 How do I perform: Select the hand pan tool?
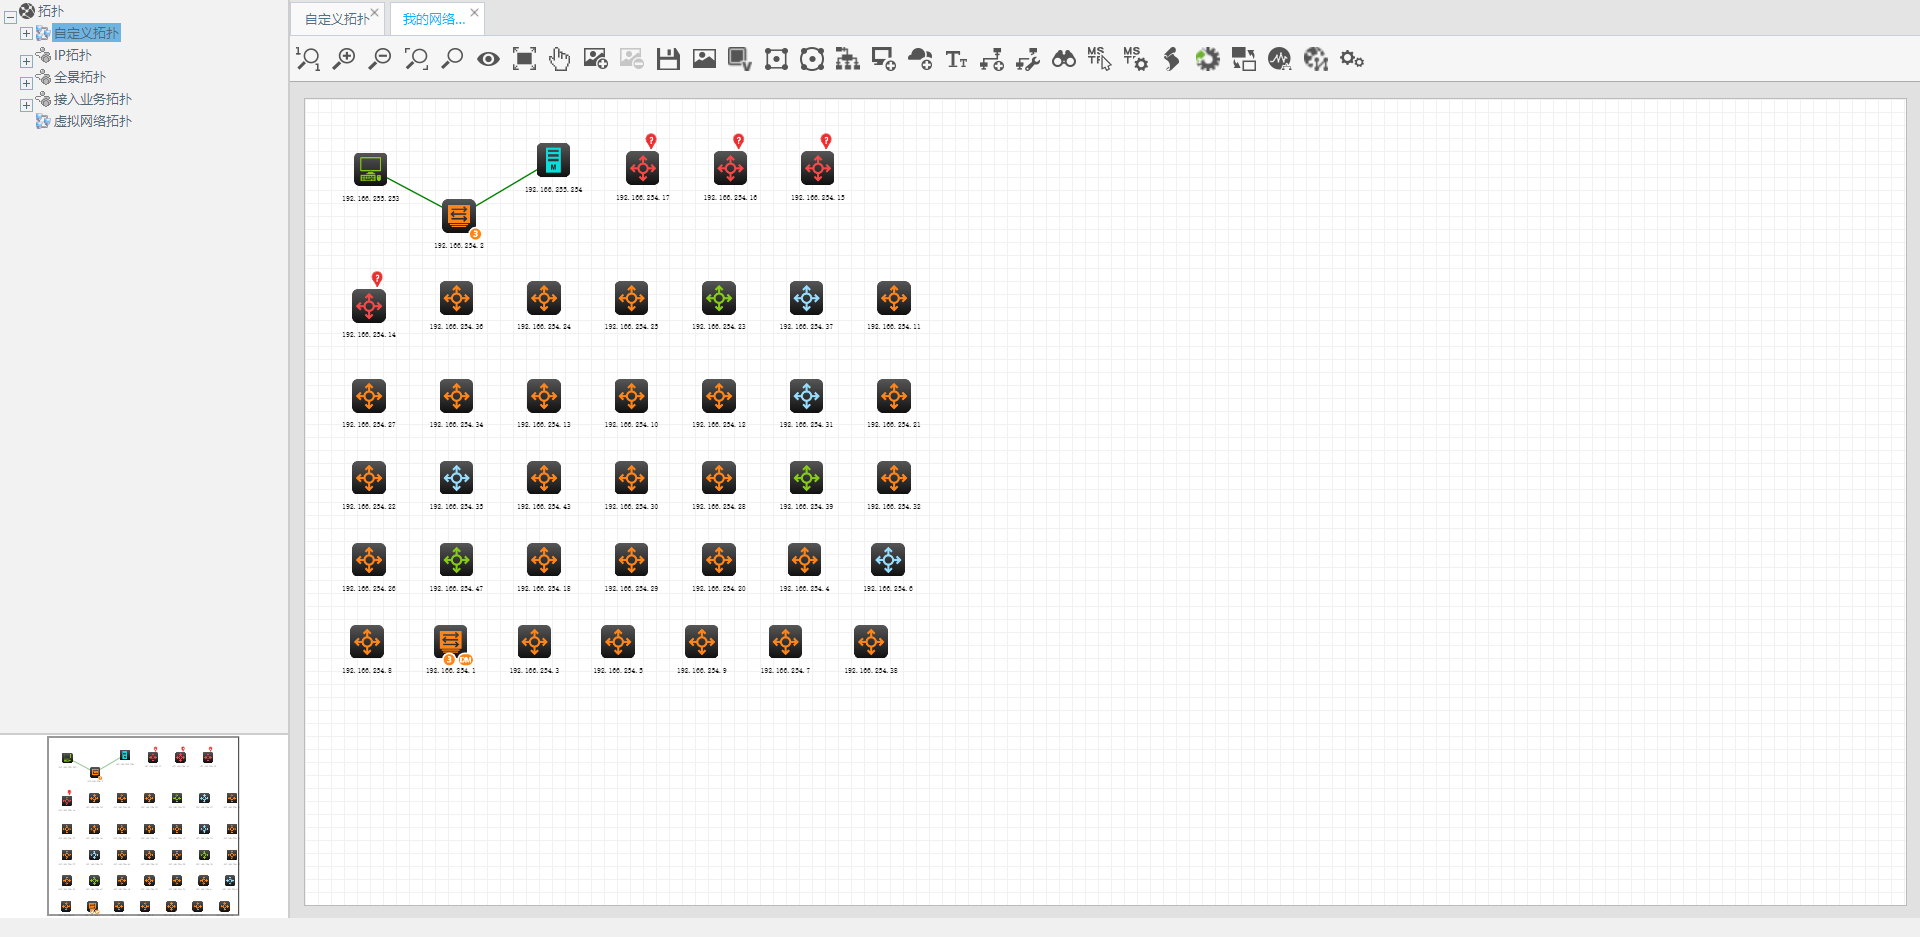(x=560, y=59)
